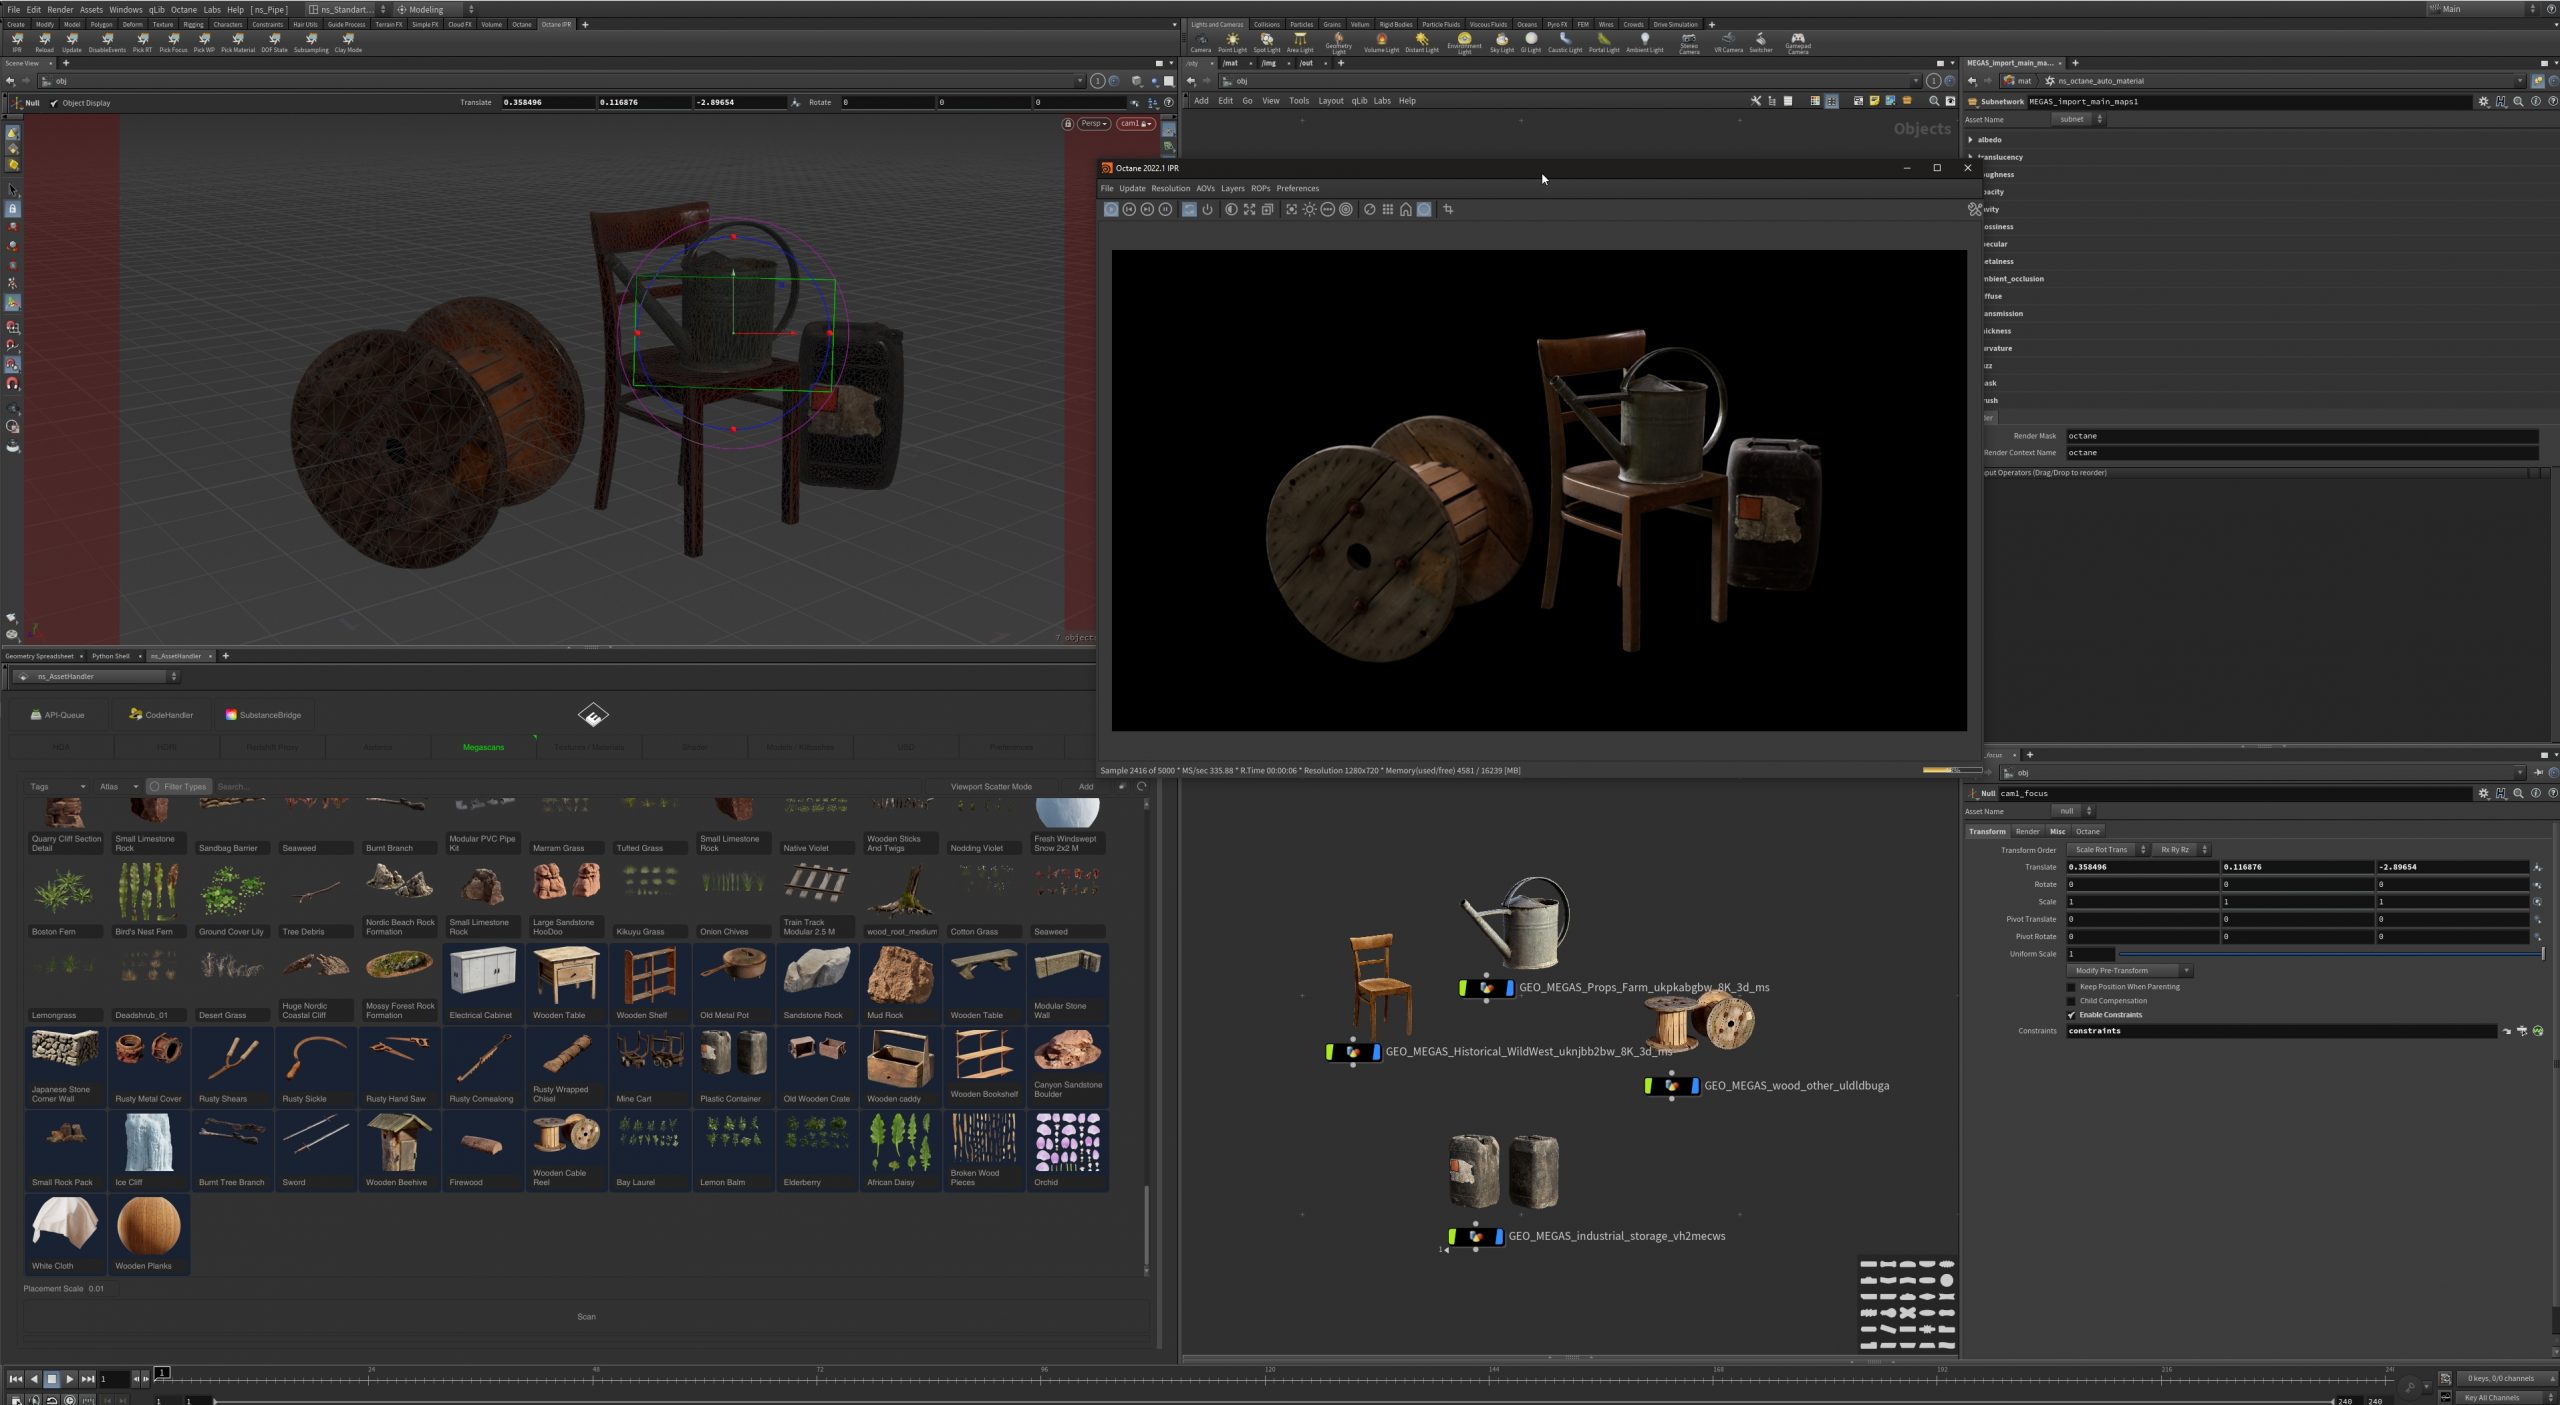Adjust the Uniform Scale slider

(2330, 954)
